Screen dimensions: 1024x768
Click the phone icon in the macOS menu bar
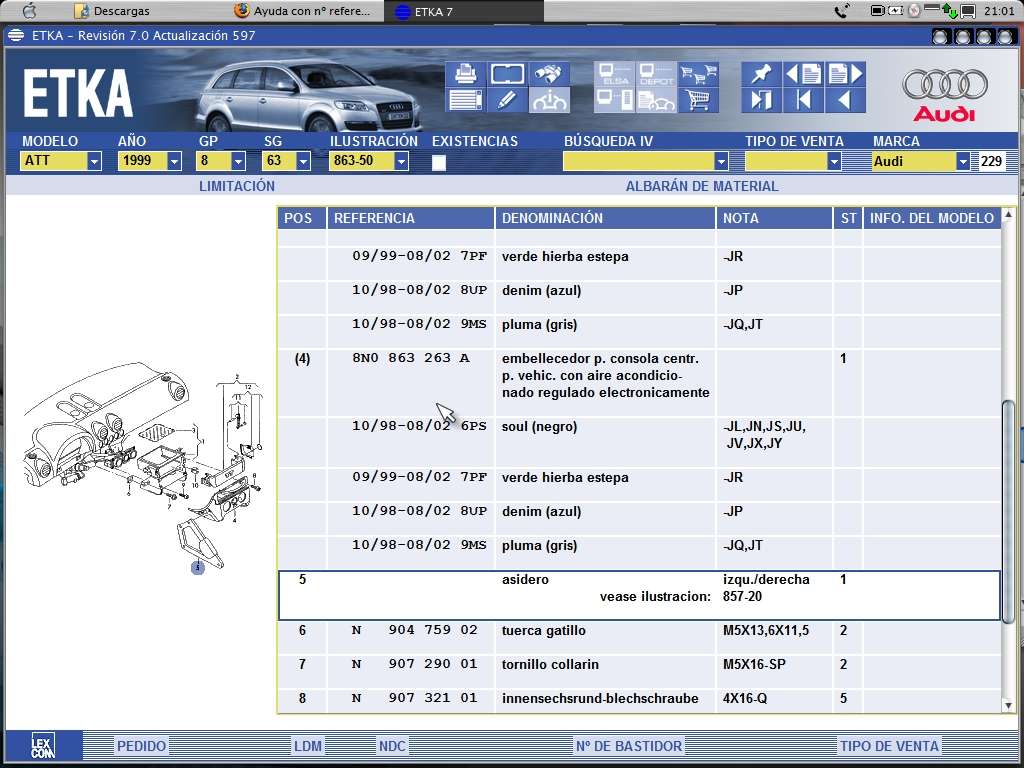click(842, 10)
